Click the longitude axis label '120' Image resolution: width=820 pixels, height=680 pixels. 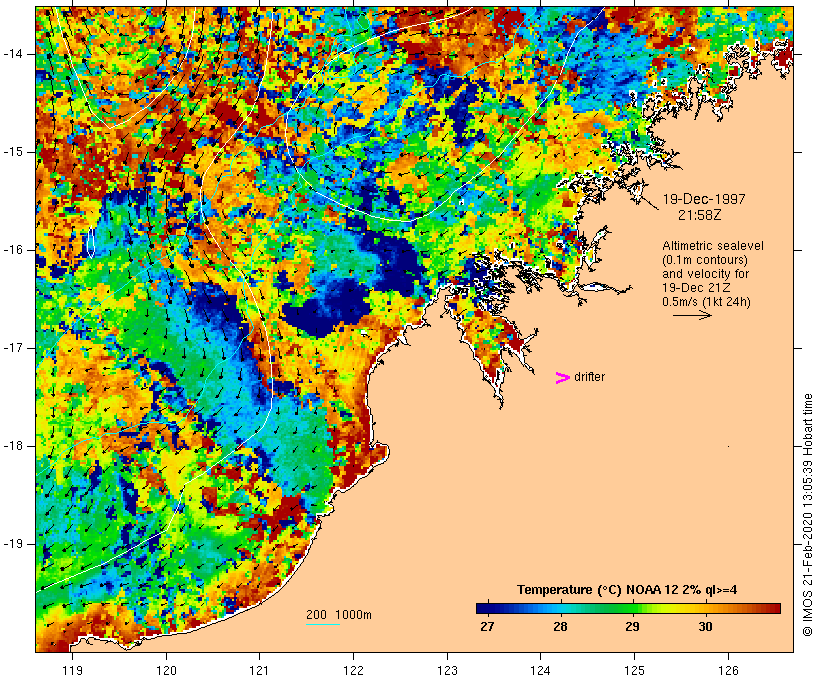[x=166, y=670]
